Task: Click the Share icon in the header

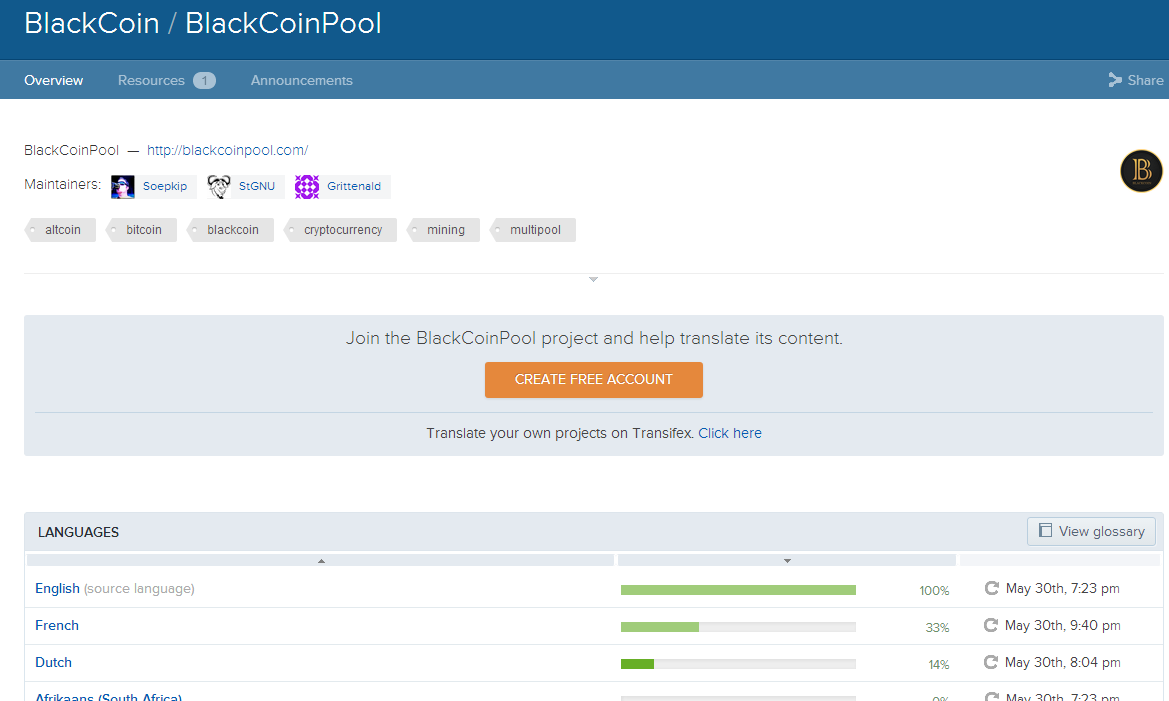Action: [1115, 80]
